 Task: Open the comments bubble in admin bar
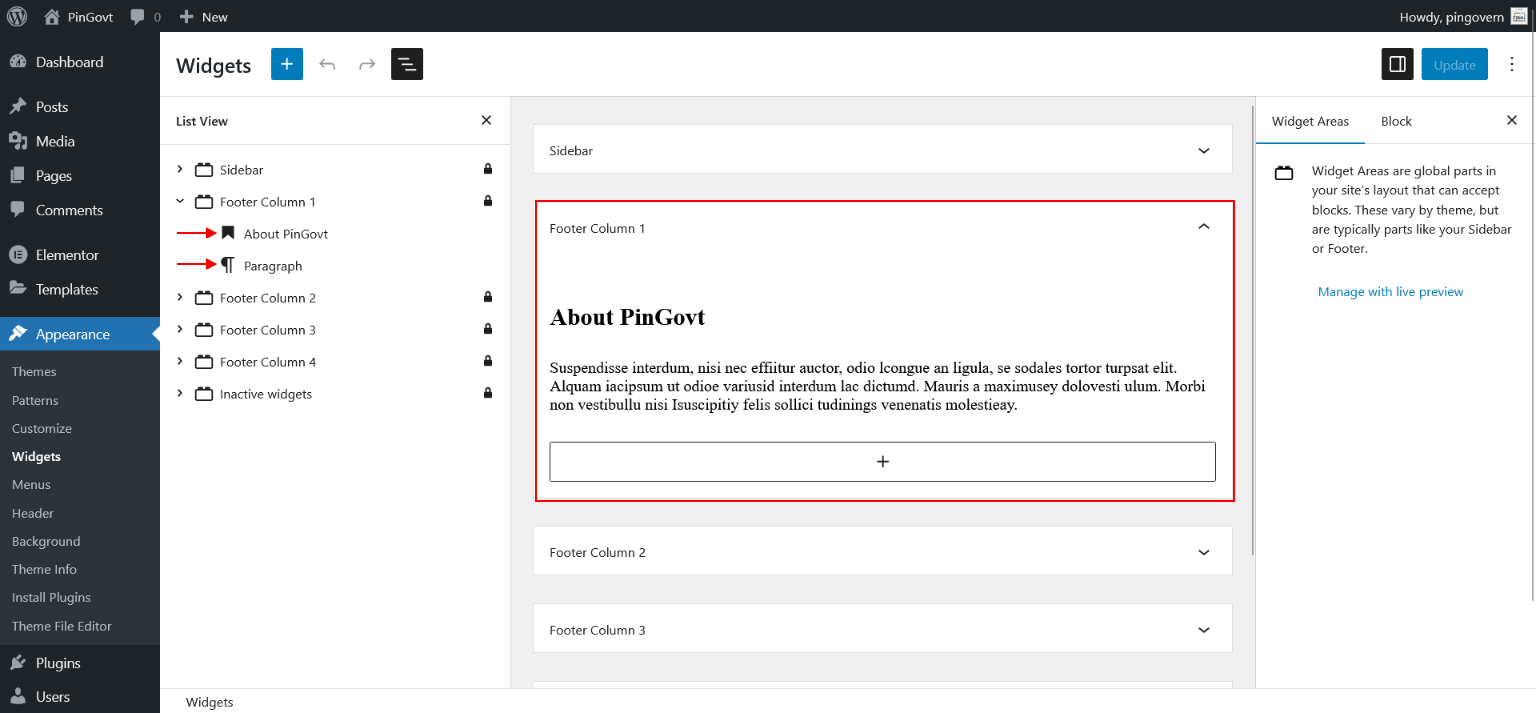(x=144, y=16)
